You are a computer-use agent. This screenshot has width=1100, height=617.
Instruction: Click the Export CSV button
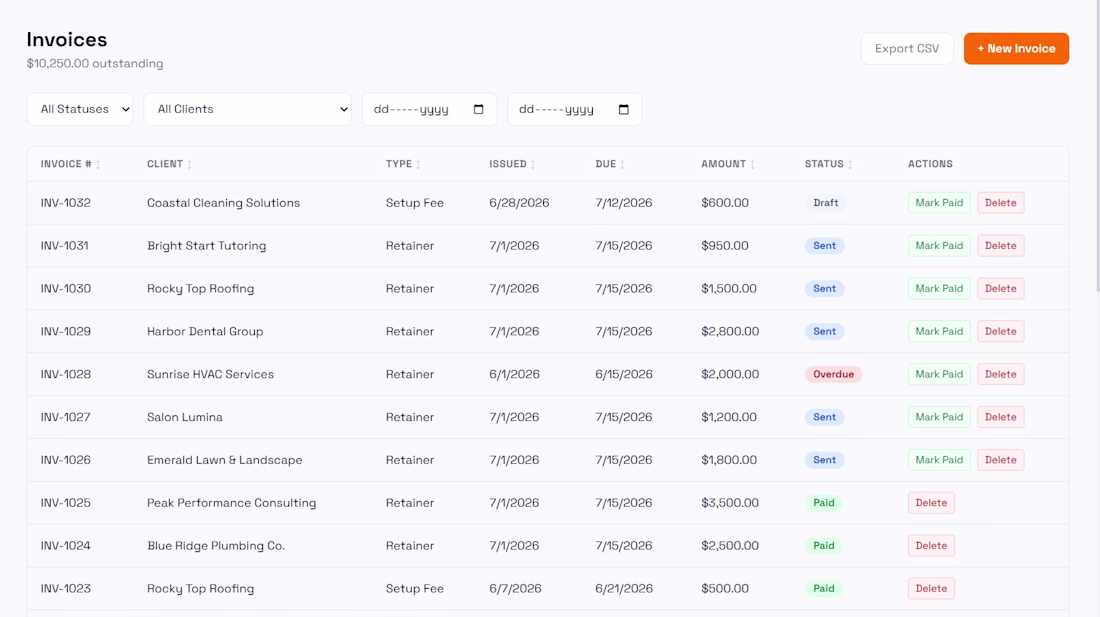tap(907, 48)
